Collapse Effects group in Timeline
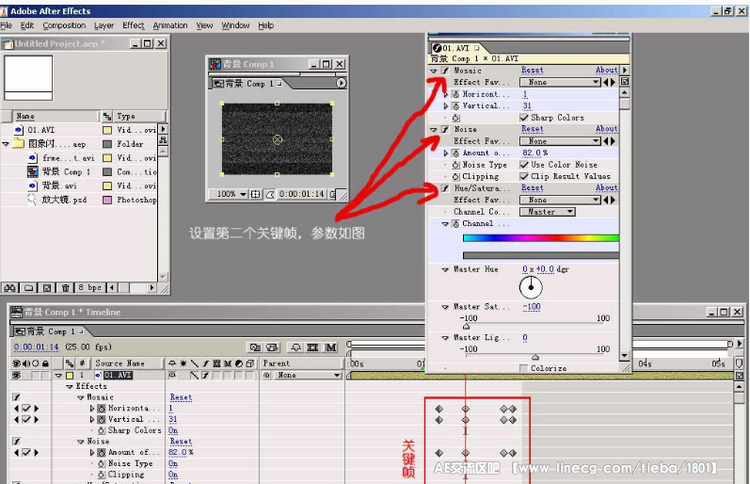This screenshot has height=484, width=750. [x=70, y=386]
